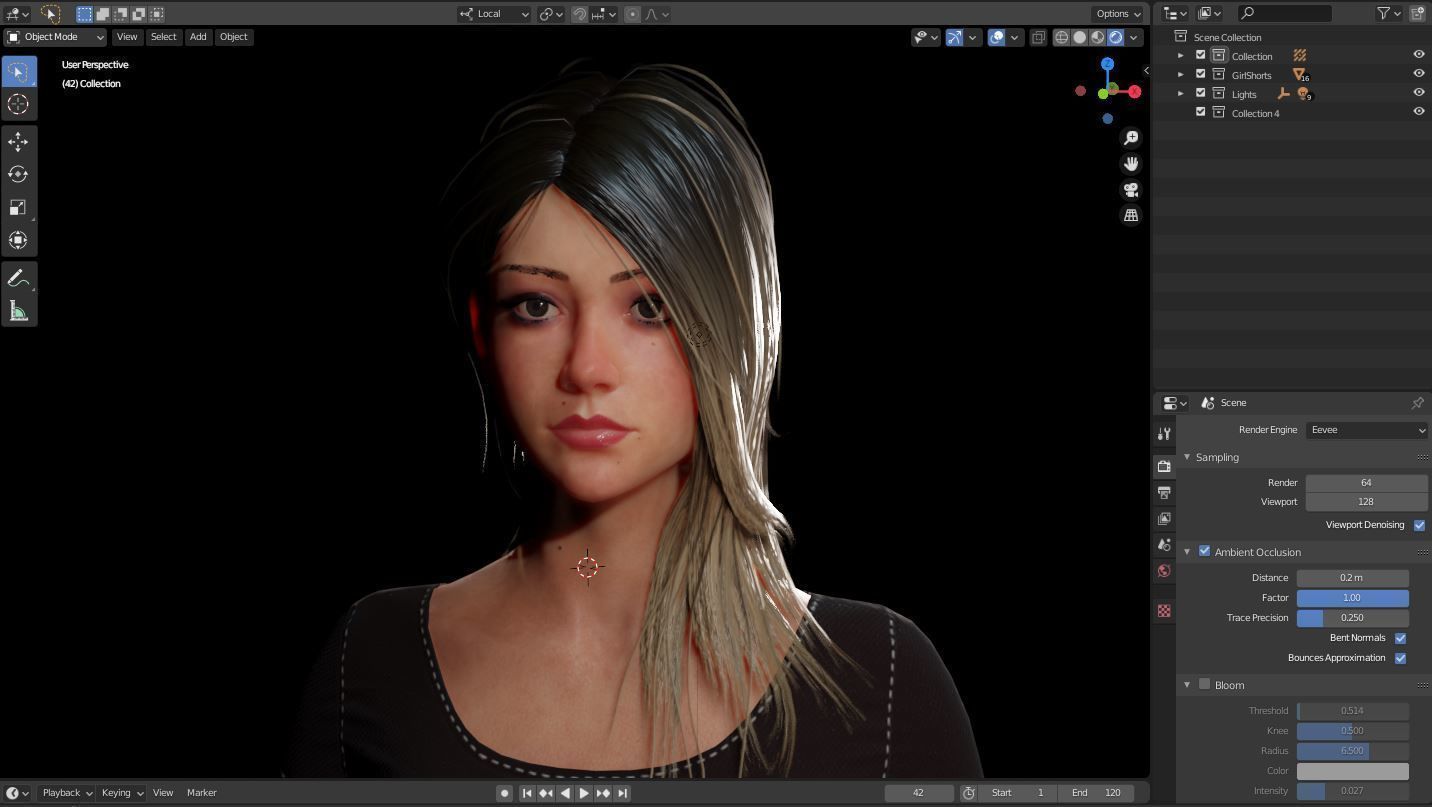The image size is (1432, 807).
Task: Switch viewport to material preview shading
Action: [x=1098, y=37]
